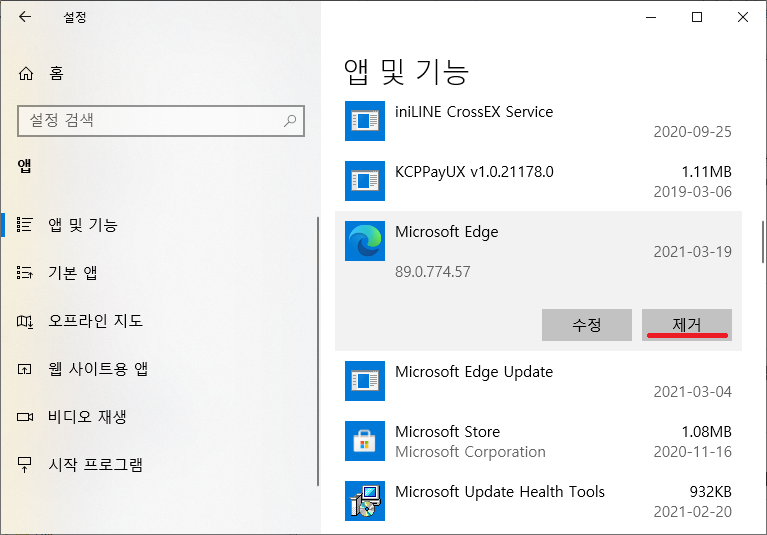Screen dimensions: 767x535
Task: Click the 2020-09-25 date of iniLINE
Action: [x=693, y=132]
